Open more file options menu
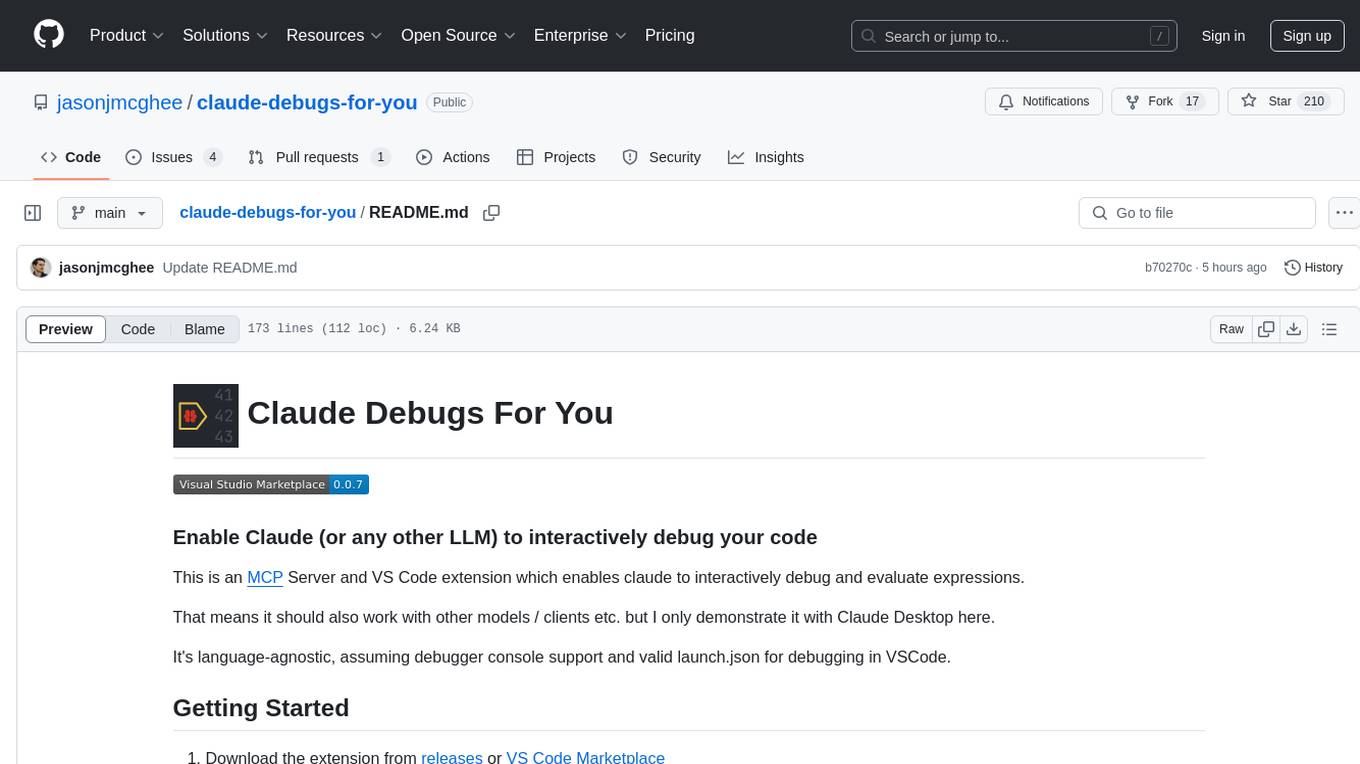This screenshot has height=764, width=1360. click(1344, 213)
